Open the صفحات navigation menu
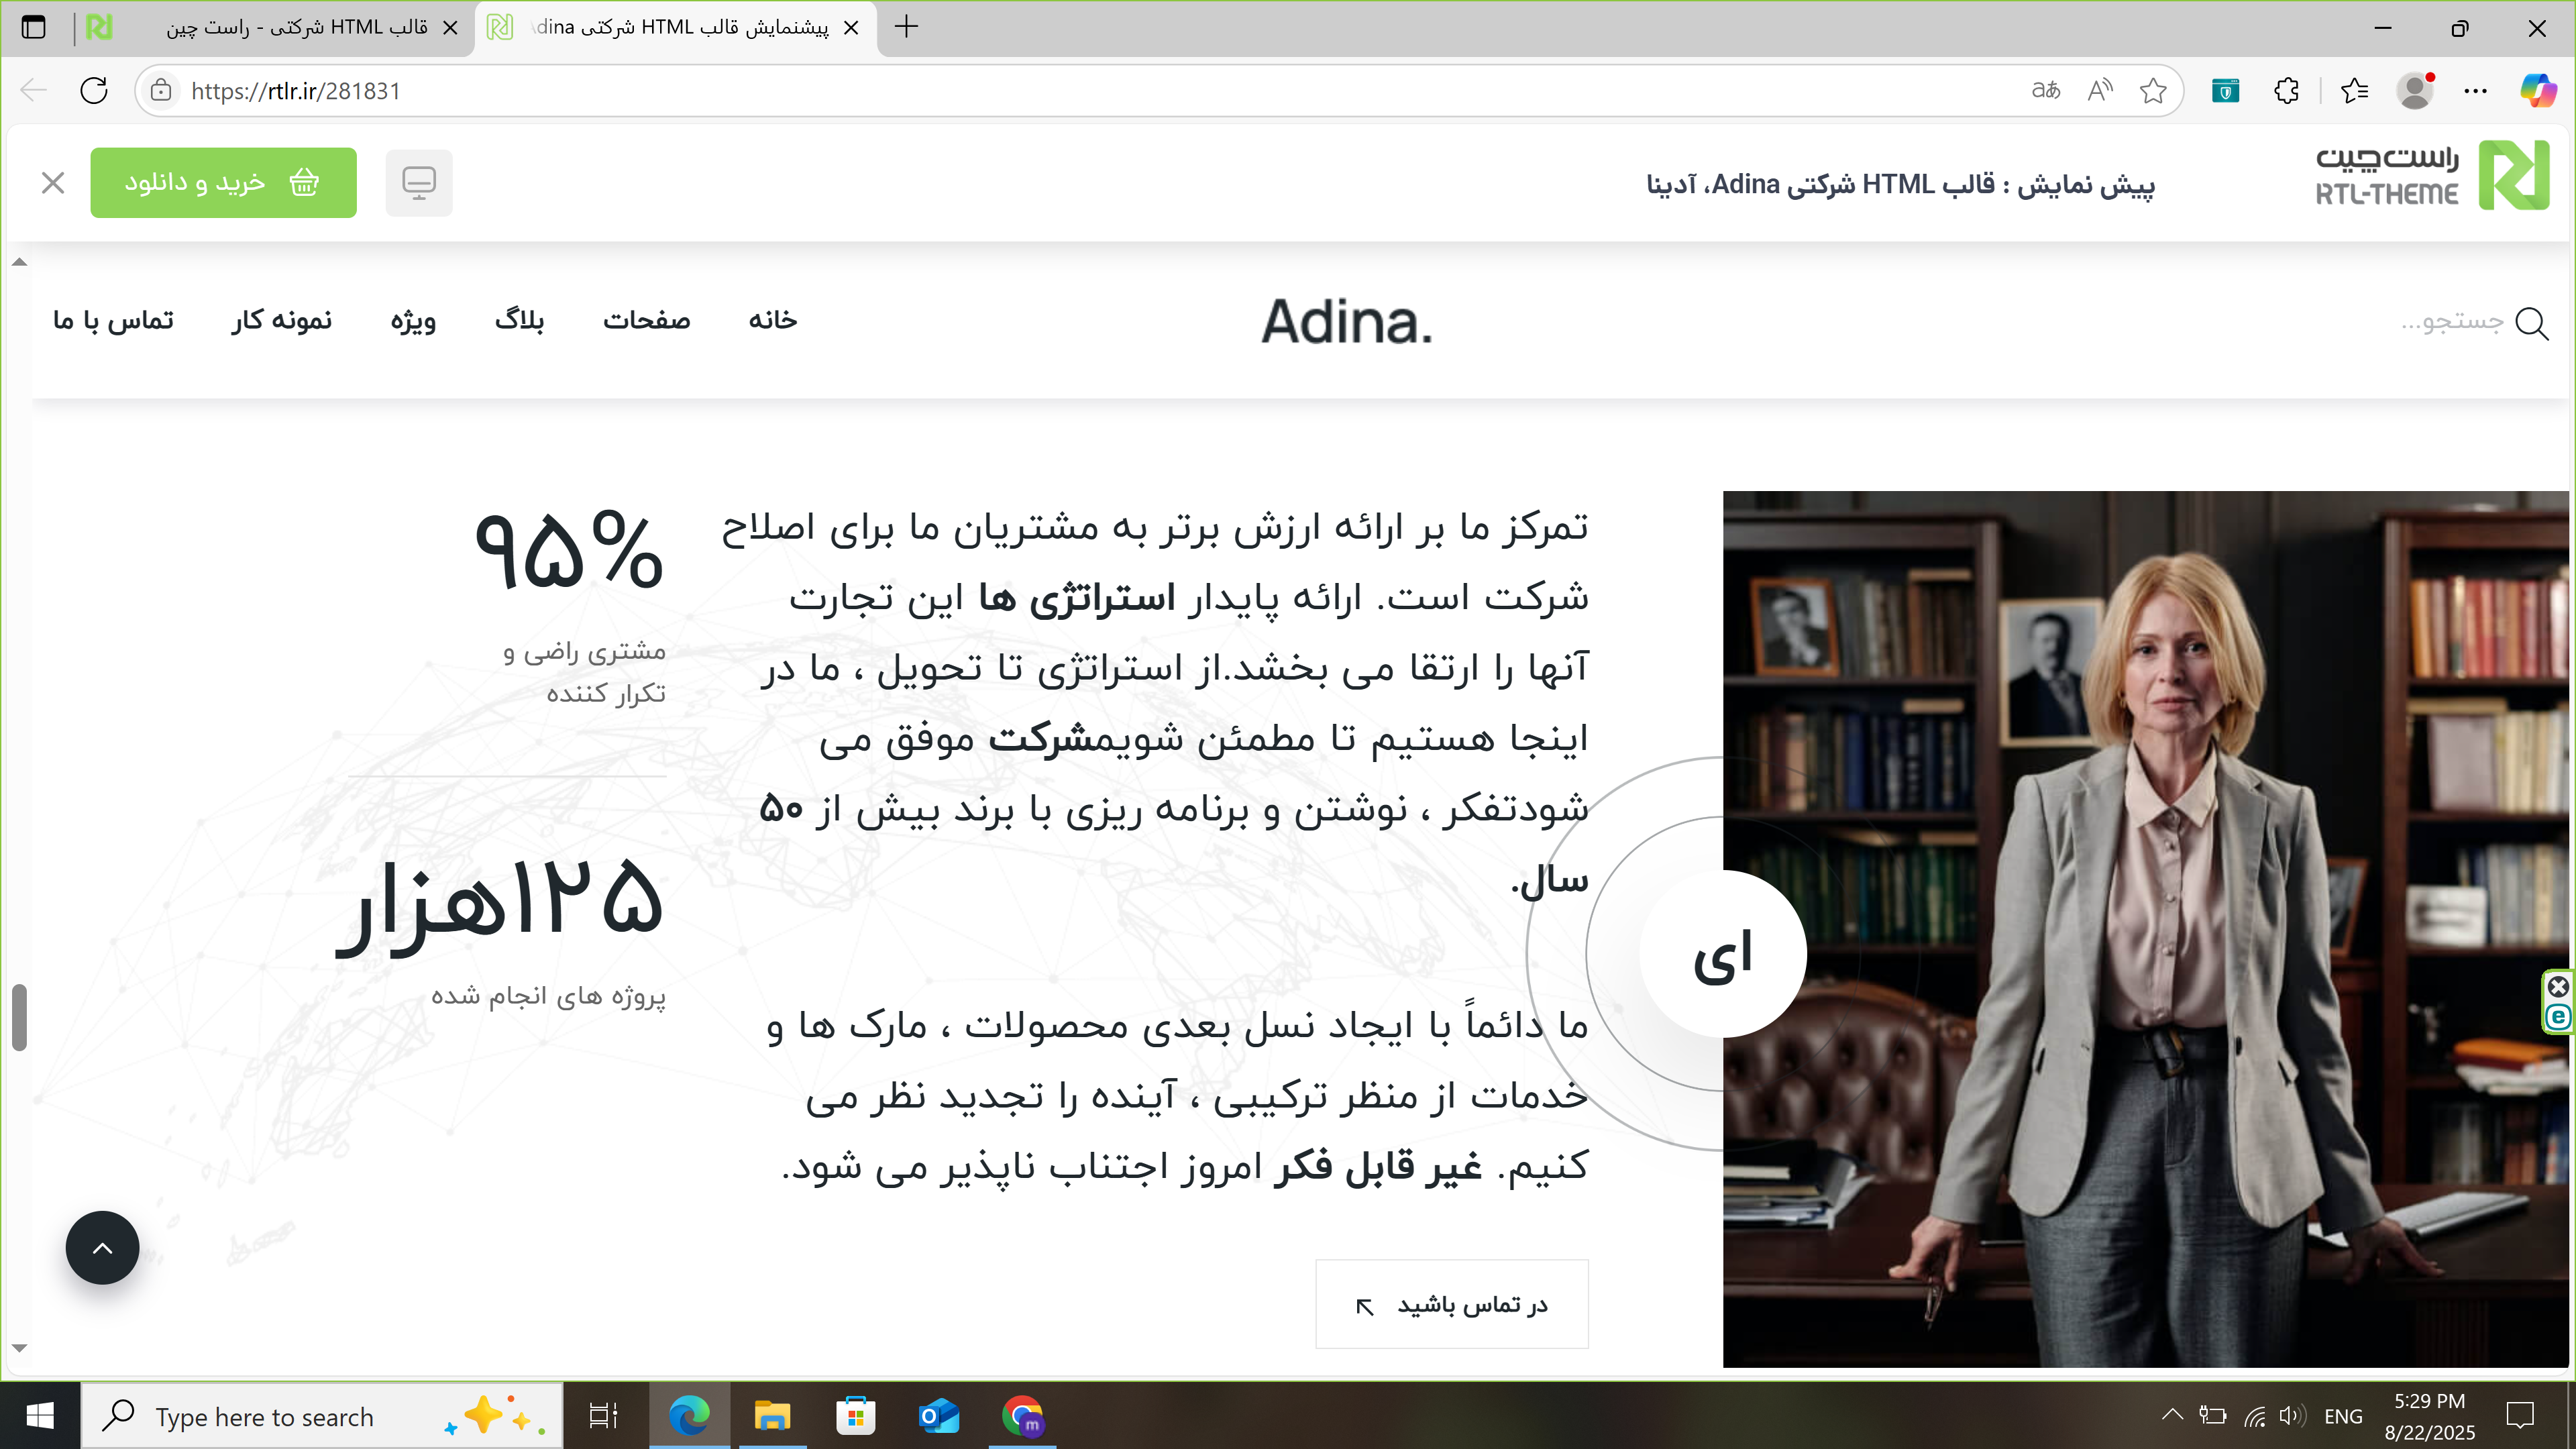The image size is (2576, 1449). (x=646, y=320)
